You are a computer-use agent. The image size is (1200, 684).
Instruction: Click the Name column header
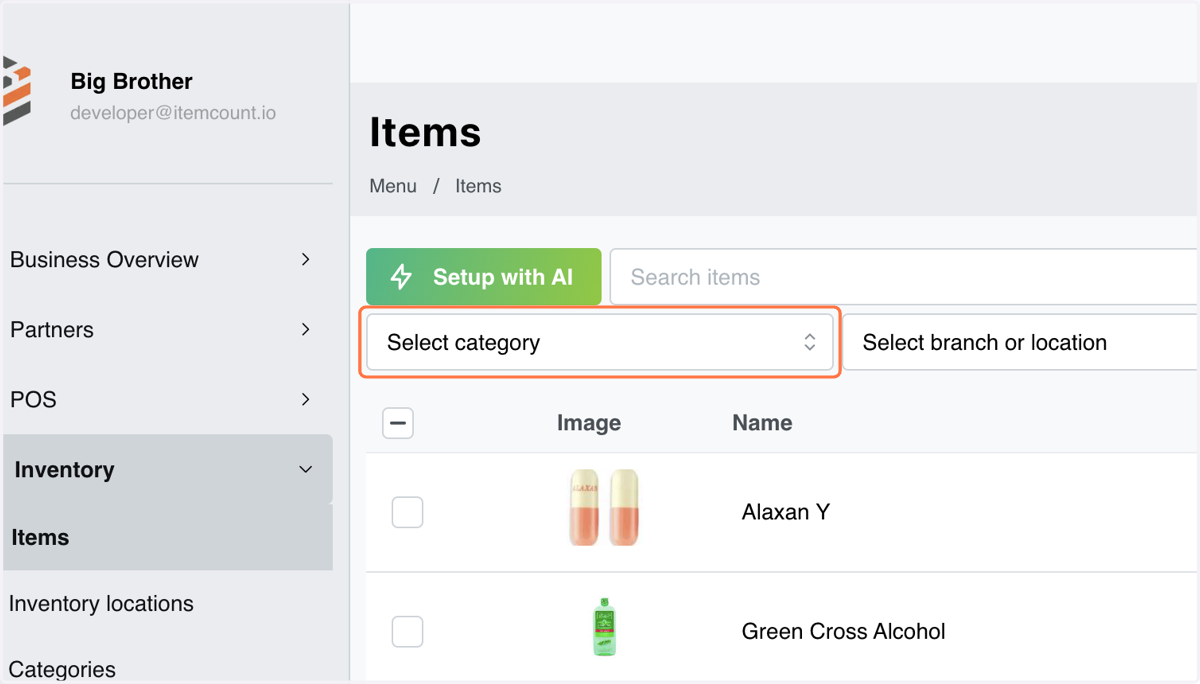tap(762, 423)
